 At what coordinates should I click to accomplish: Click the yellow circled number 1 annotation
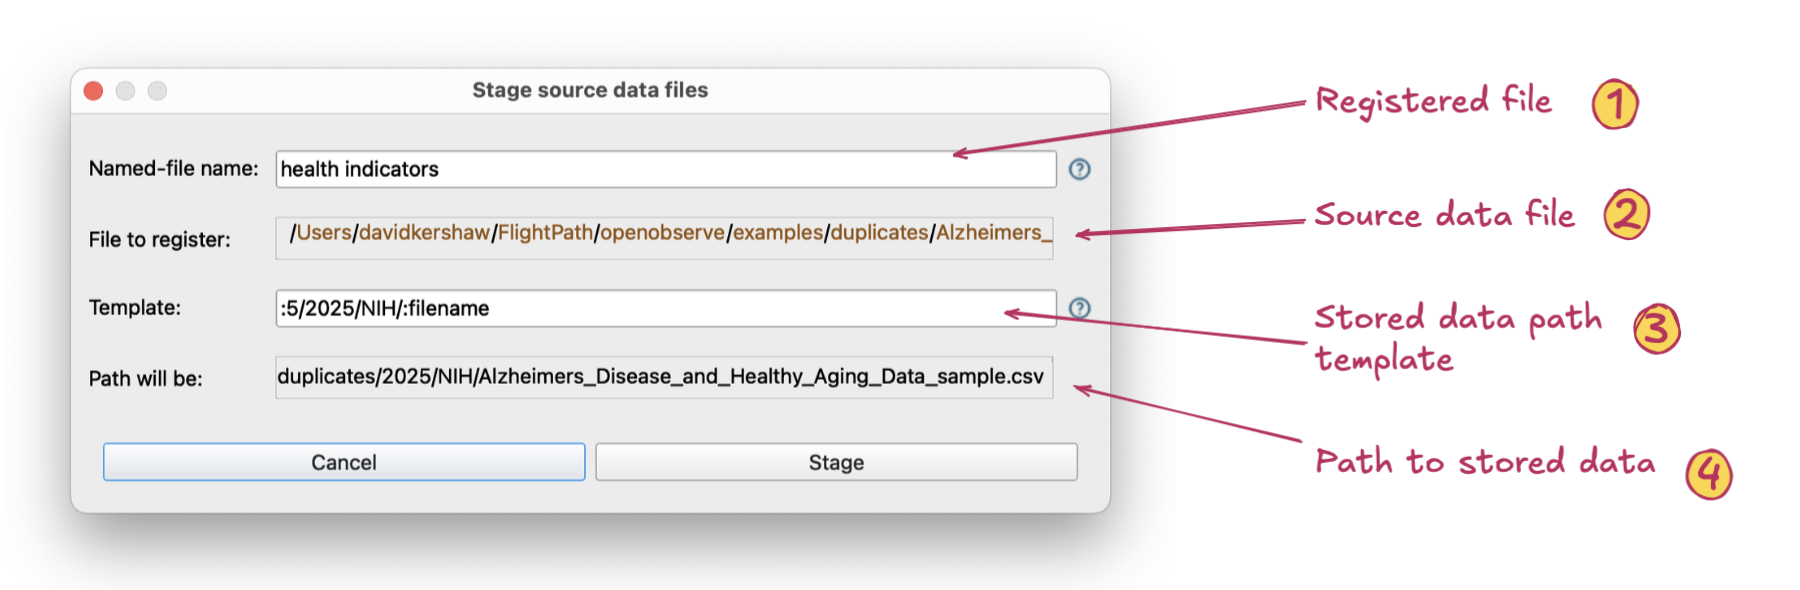coord(1614,105)
